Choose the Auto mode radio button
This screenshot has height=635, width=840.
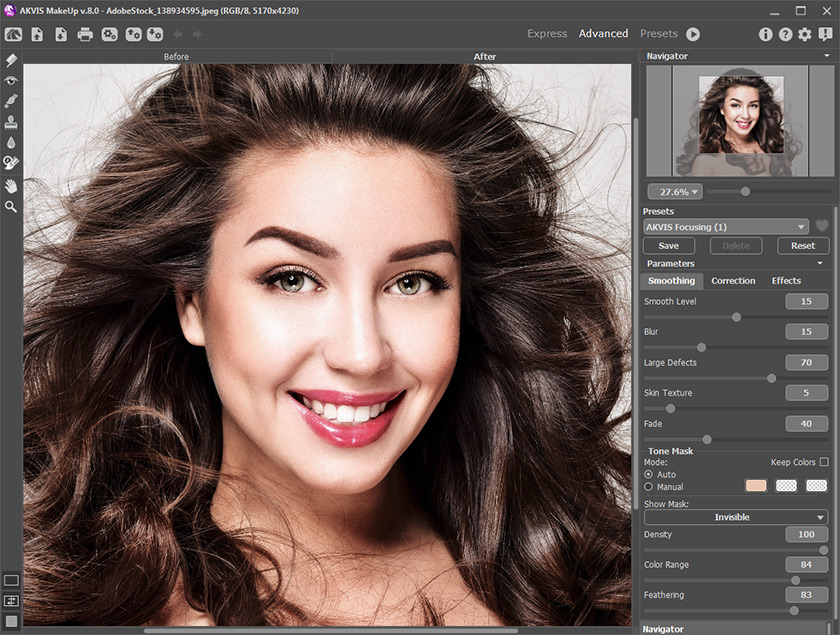[649, 474]
